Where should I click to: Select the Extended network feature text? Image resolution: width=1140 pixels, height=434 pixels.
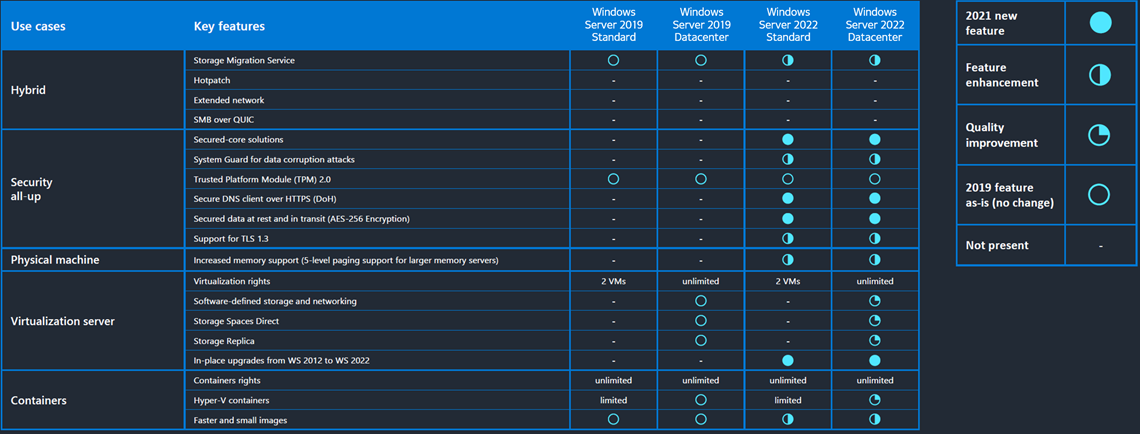229,100
